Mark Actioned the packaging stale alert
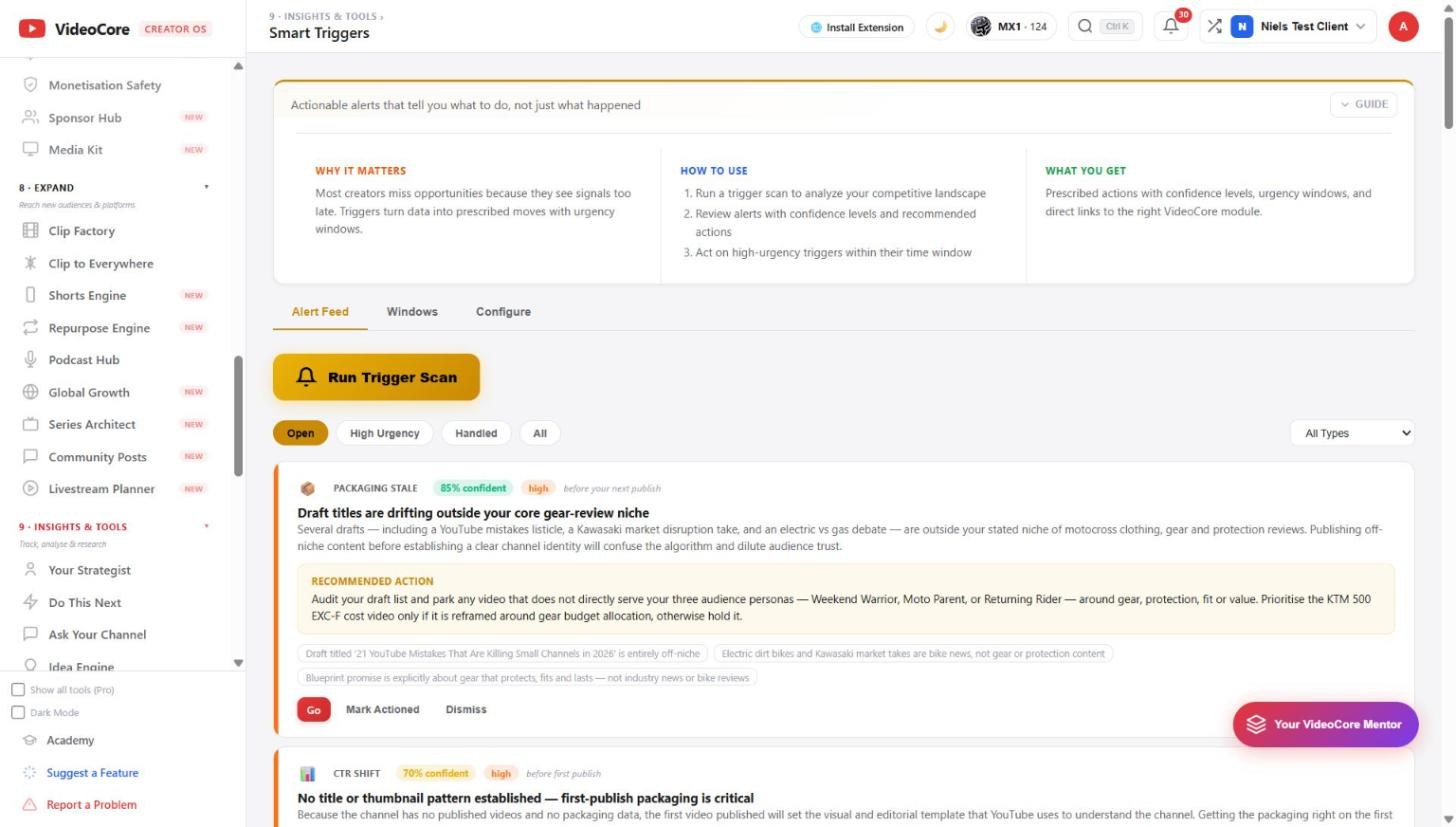Viewport: 1456px width, 827px height. pos(383,710)
